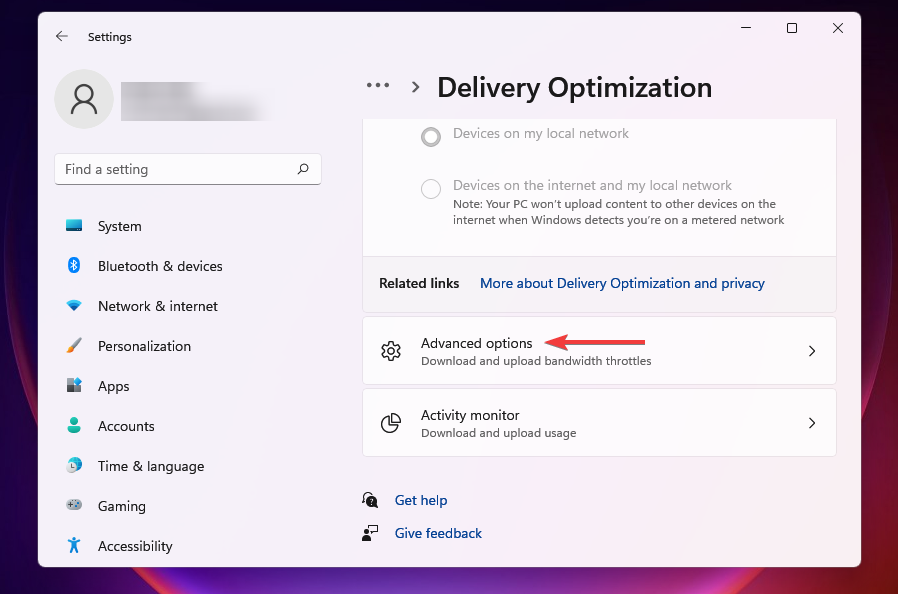Viewport: 898px width, 594px height.
Task: Click the Network & internet wifi icon
Action: pos(74,306)
